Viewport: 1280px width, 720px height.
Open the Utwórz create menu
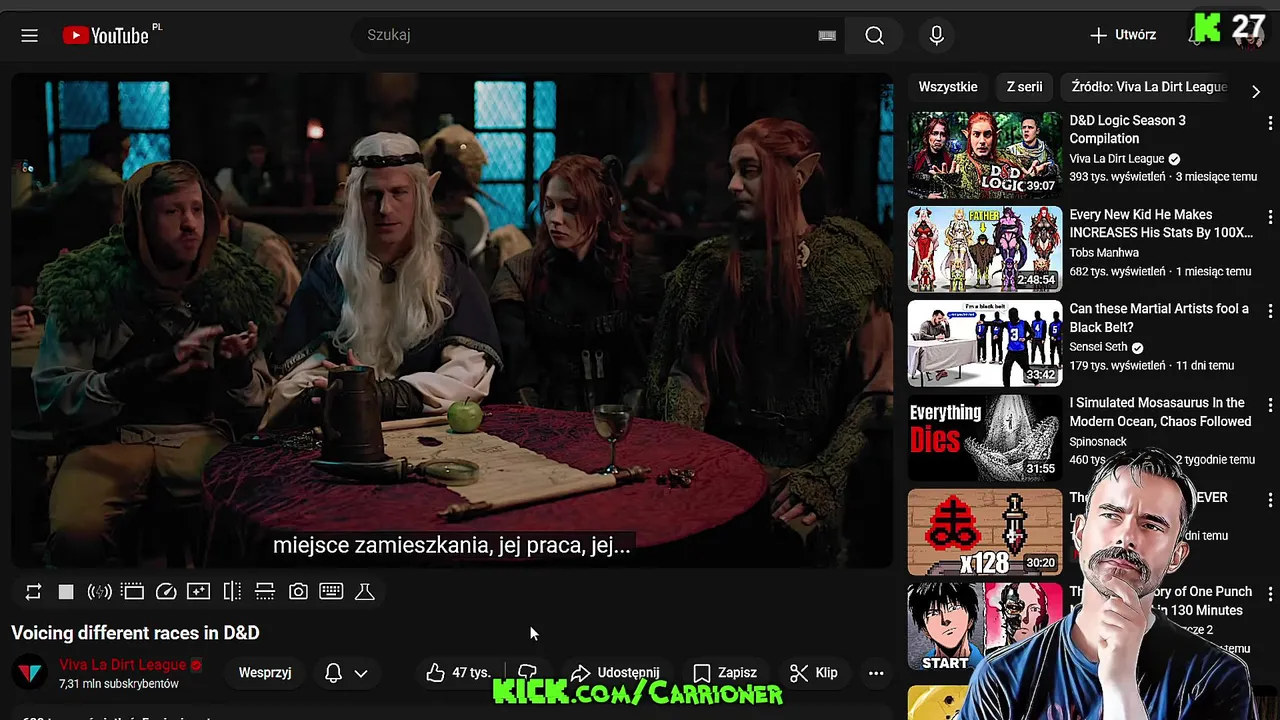pyautogui.click(x=1123, y=35)
